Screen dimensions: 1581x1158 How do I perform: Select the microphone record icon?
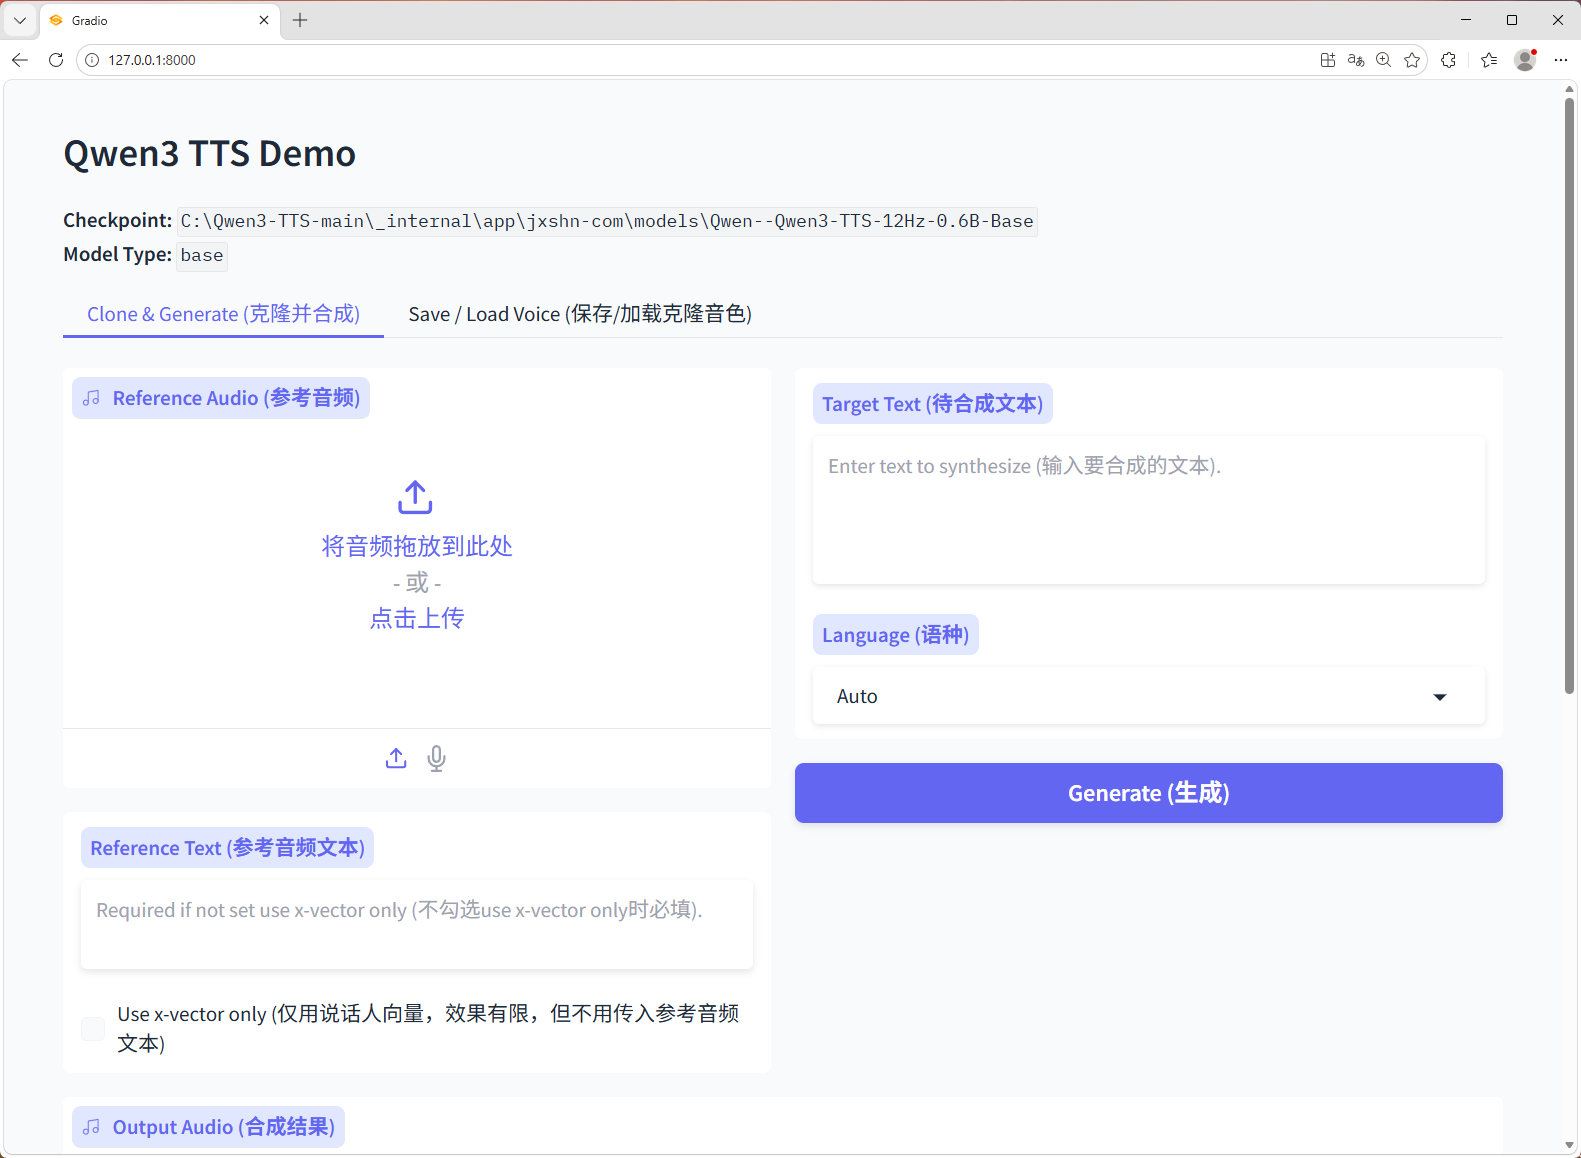coord(436,758)
